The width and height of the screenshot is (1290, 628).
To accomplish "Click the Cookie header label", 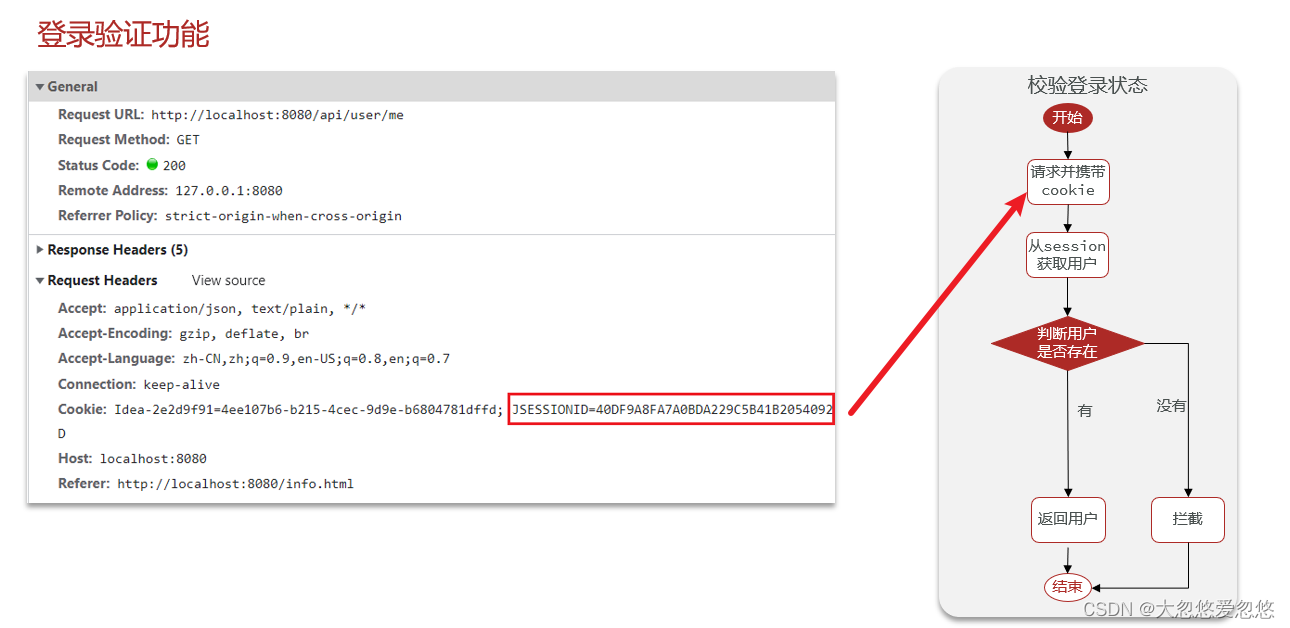I will [82, 409].
